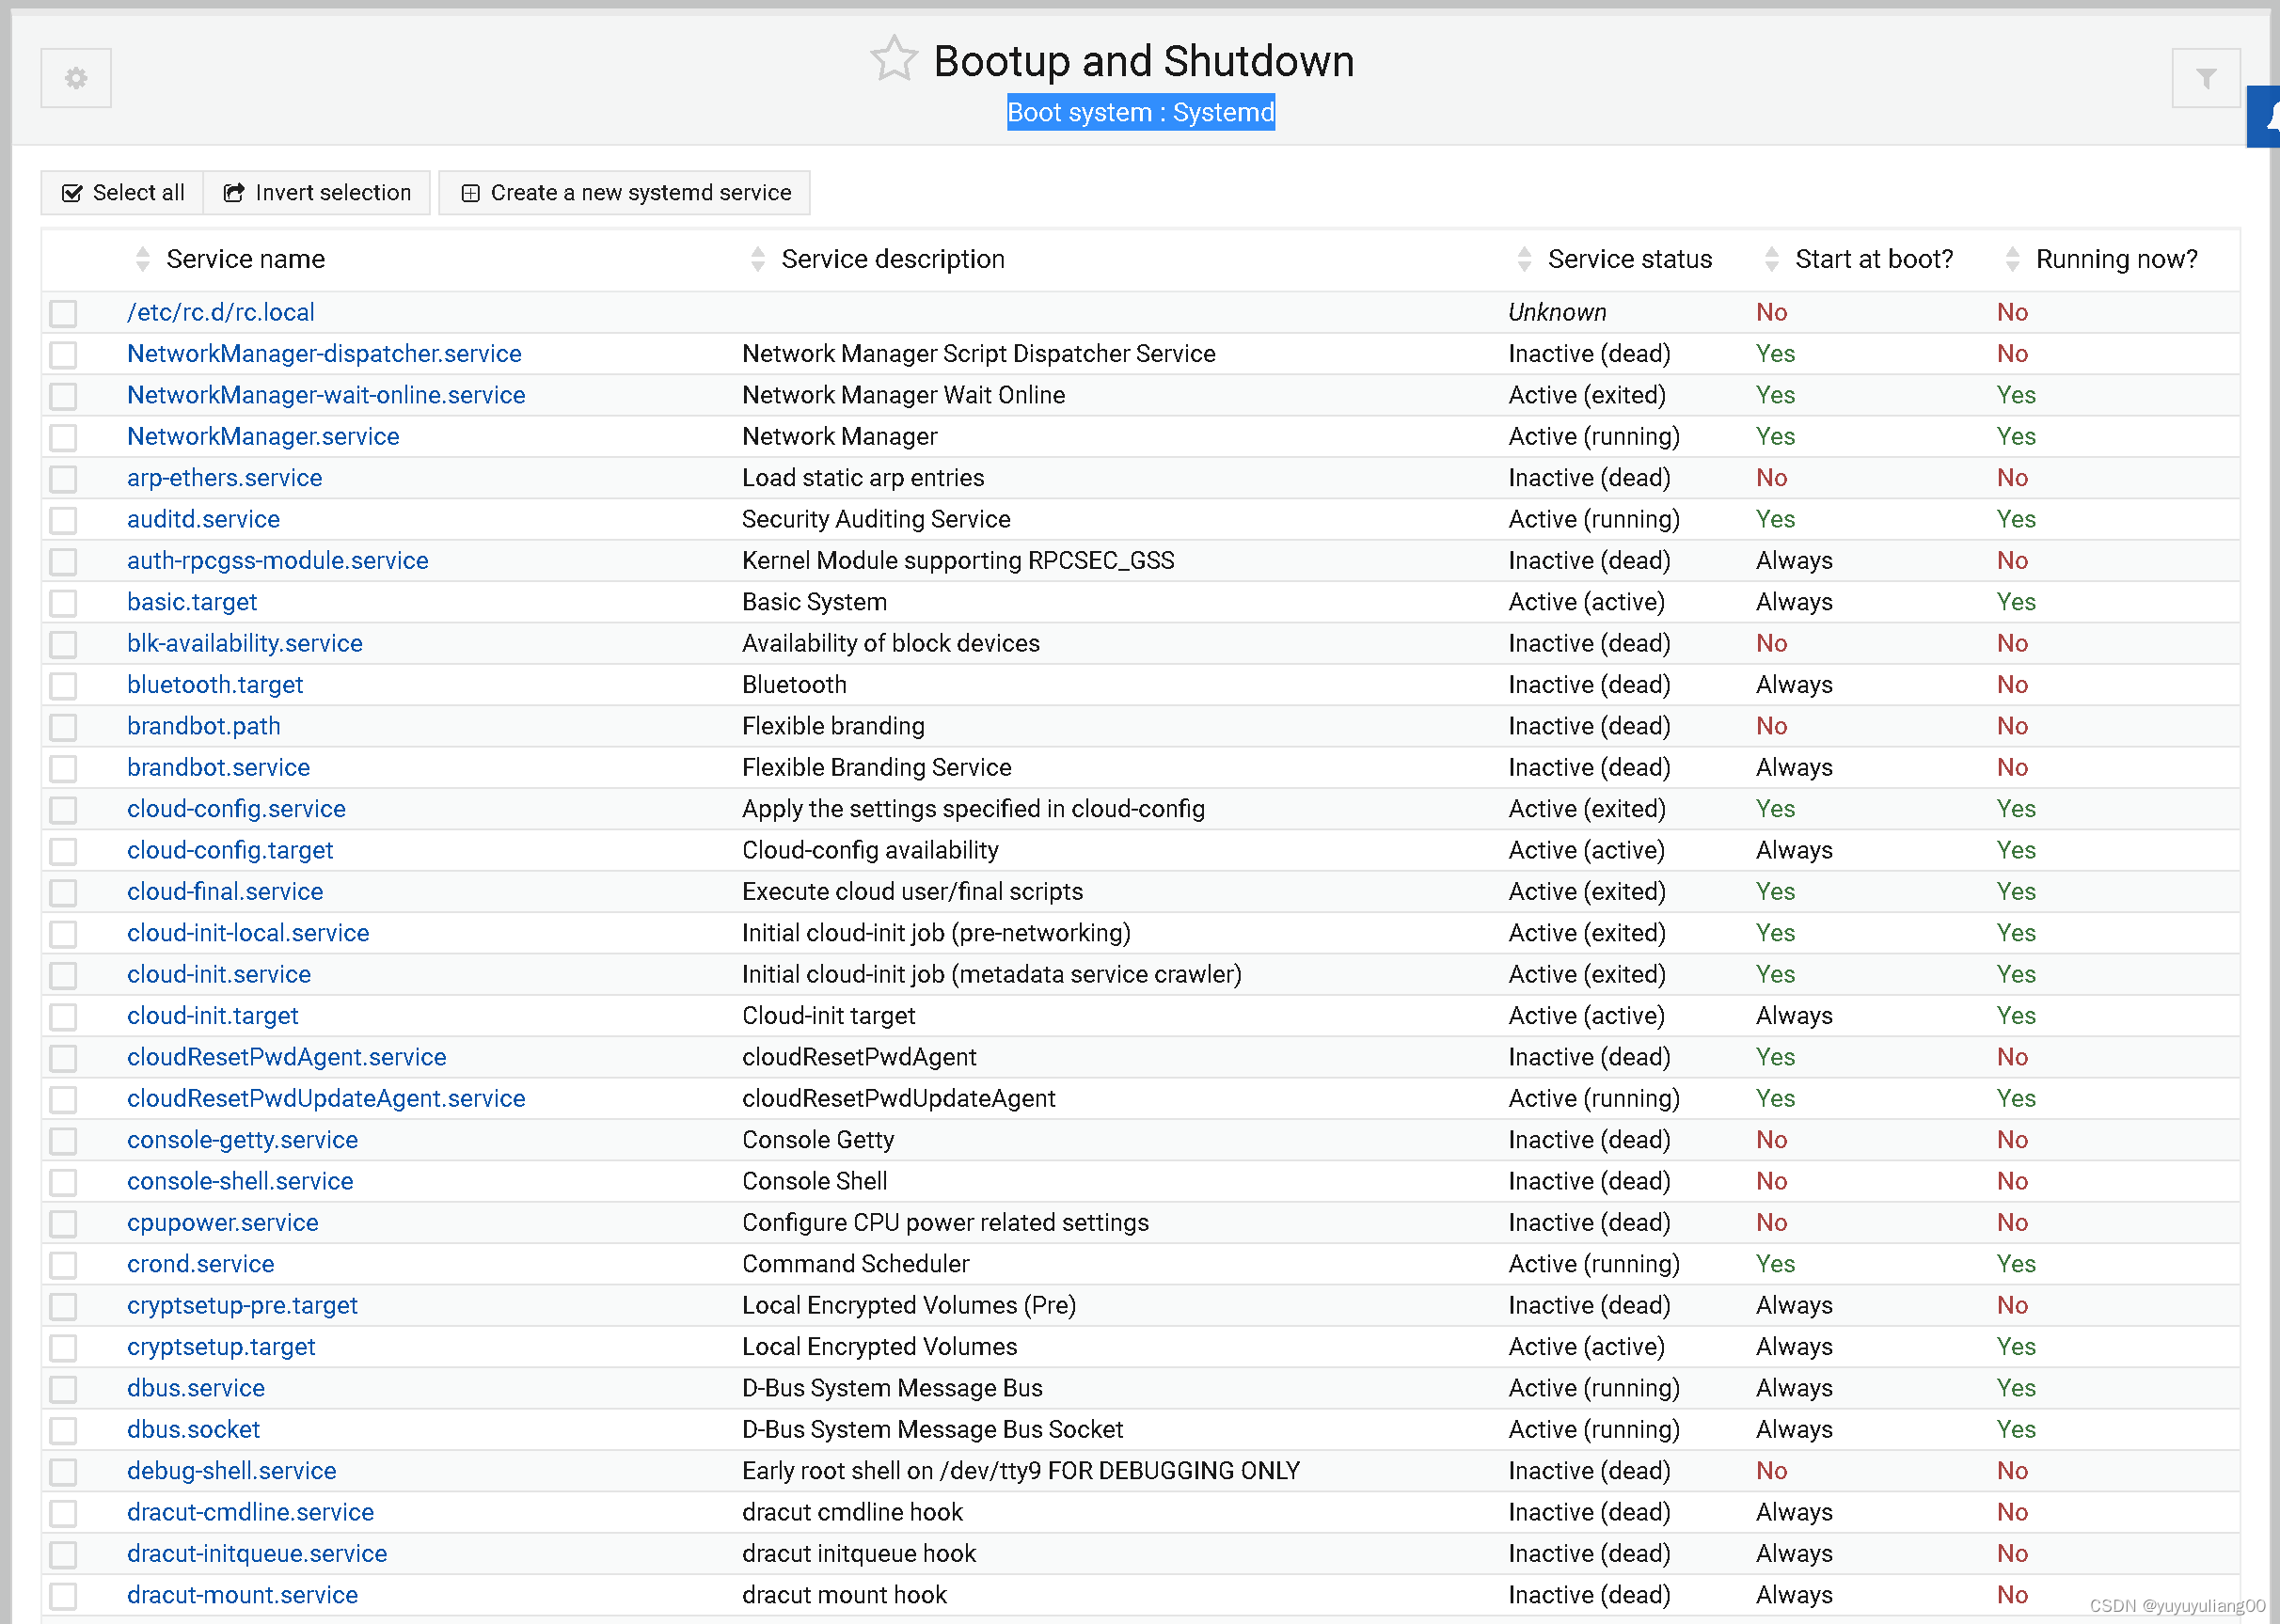Click the invert selection arrow icon
The height and width of the screenshot is (1624, 2280).
(233, 192)
